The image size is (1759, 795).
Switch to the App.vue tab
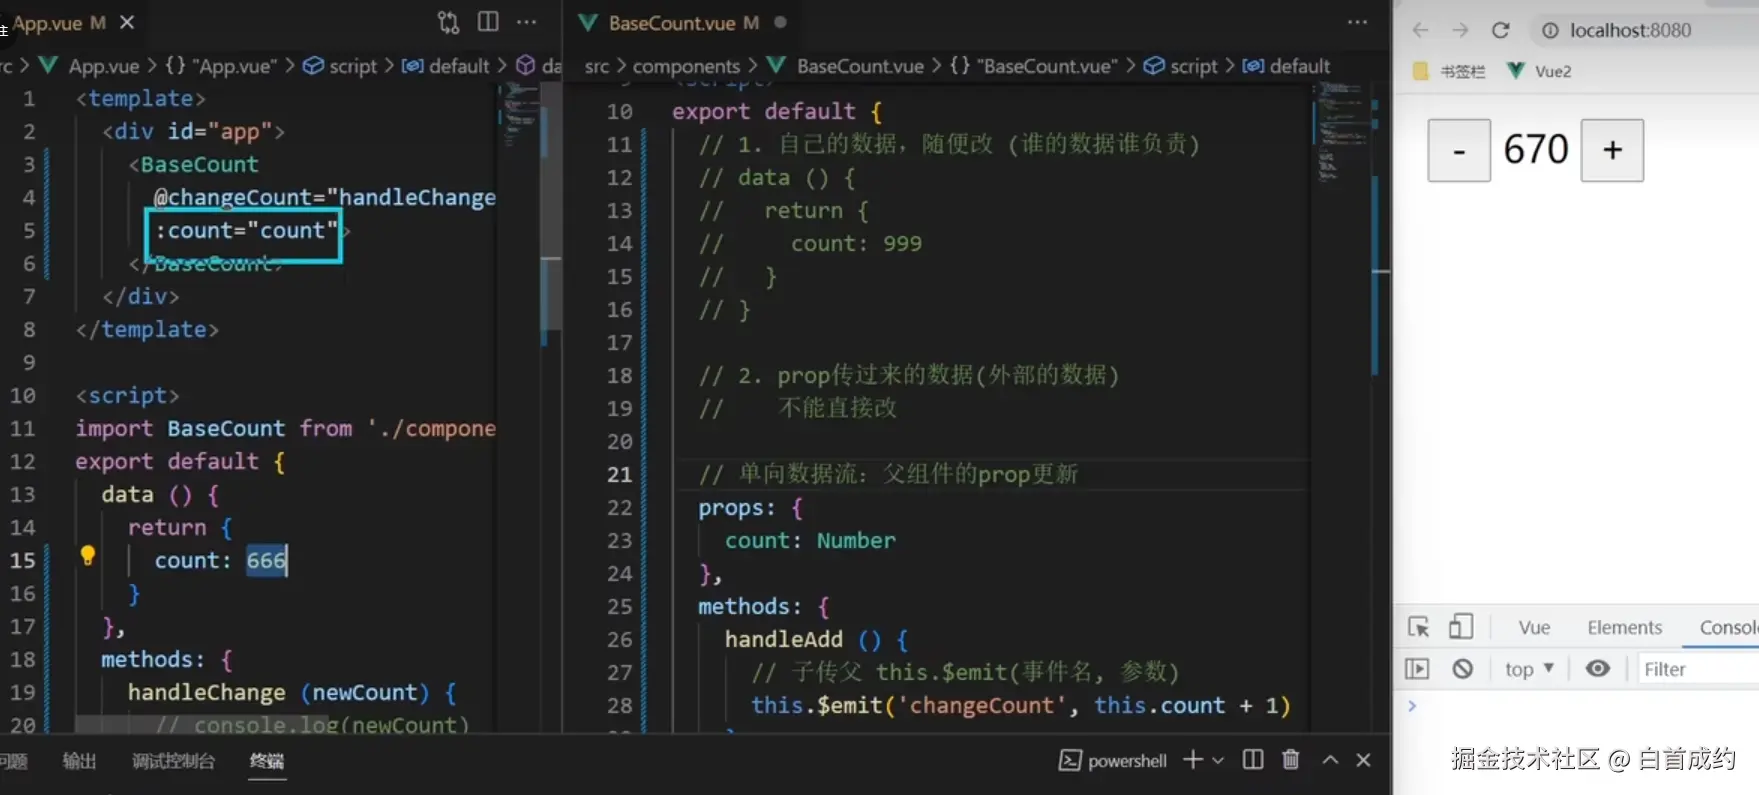point(58,22)
